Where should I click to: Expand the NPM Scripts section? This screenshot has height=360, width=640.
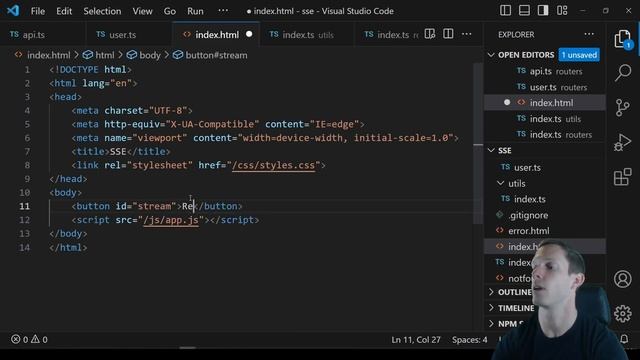[491, 324]
